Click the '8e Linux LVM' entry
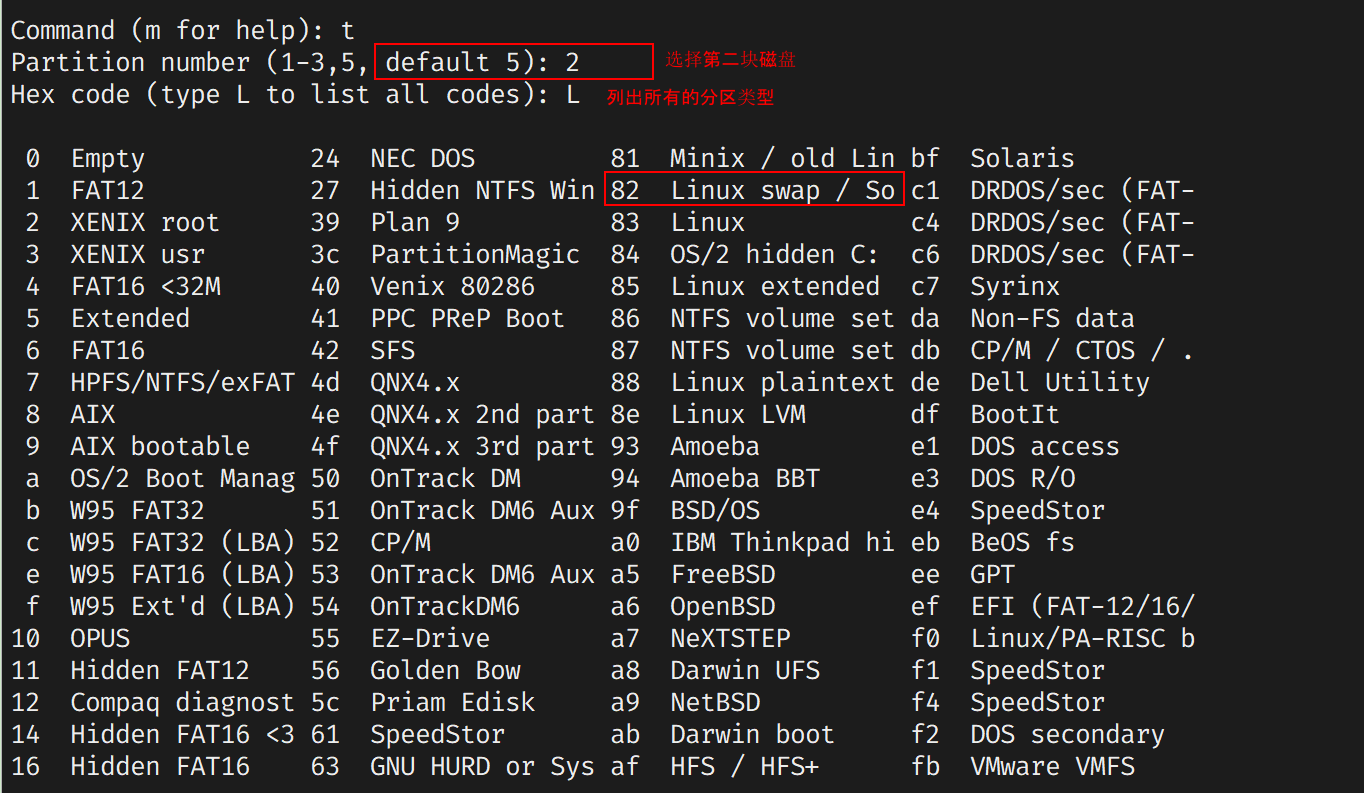This screenshot has width=1364, height=793. [x=708, y=414]
